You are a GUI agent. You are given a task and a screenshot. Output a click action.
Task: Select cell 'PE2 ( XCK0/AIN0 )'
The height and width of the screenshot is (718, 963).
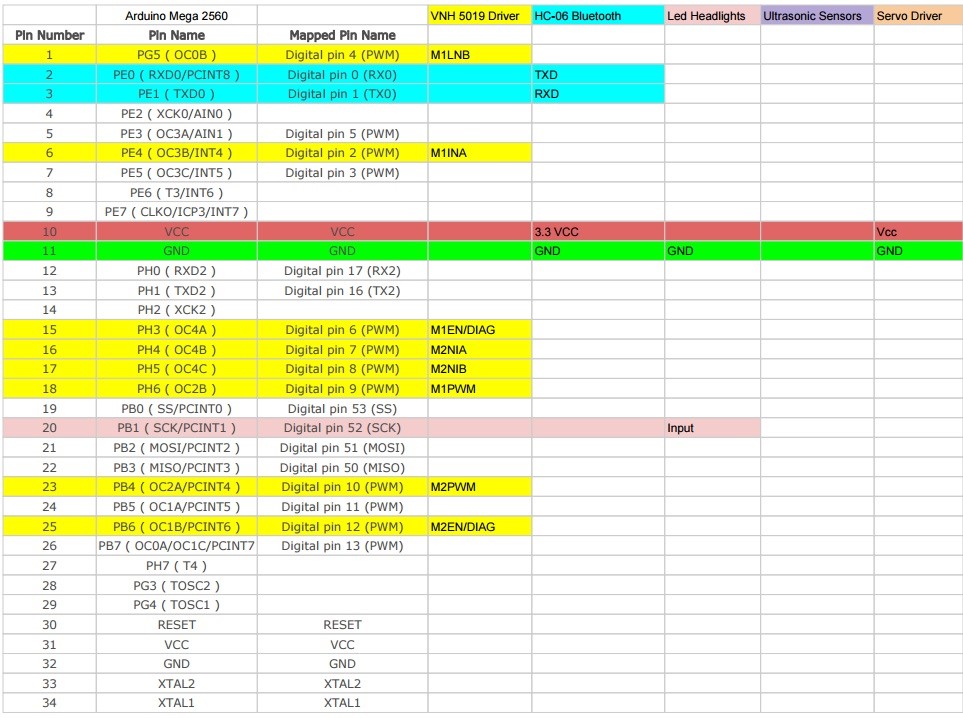pos(176,114)
